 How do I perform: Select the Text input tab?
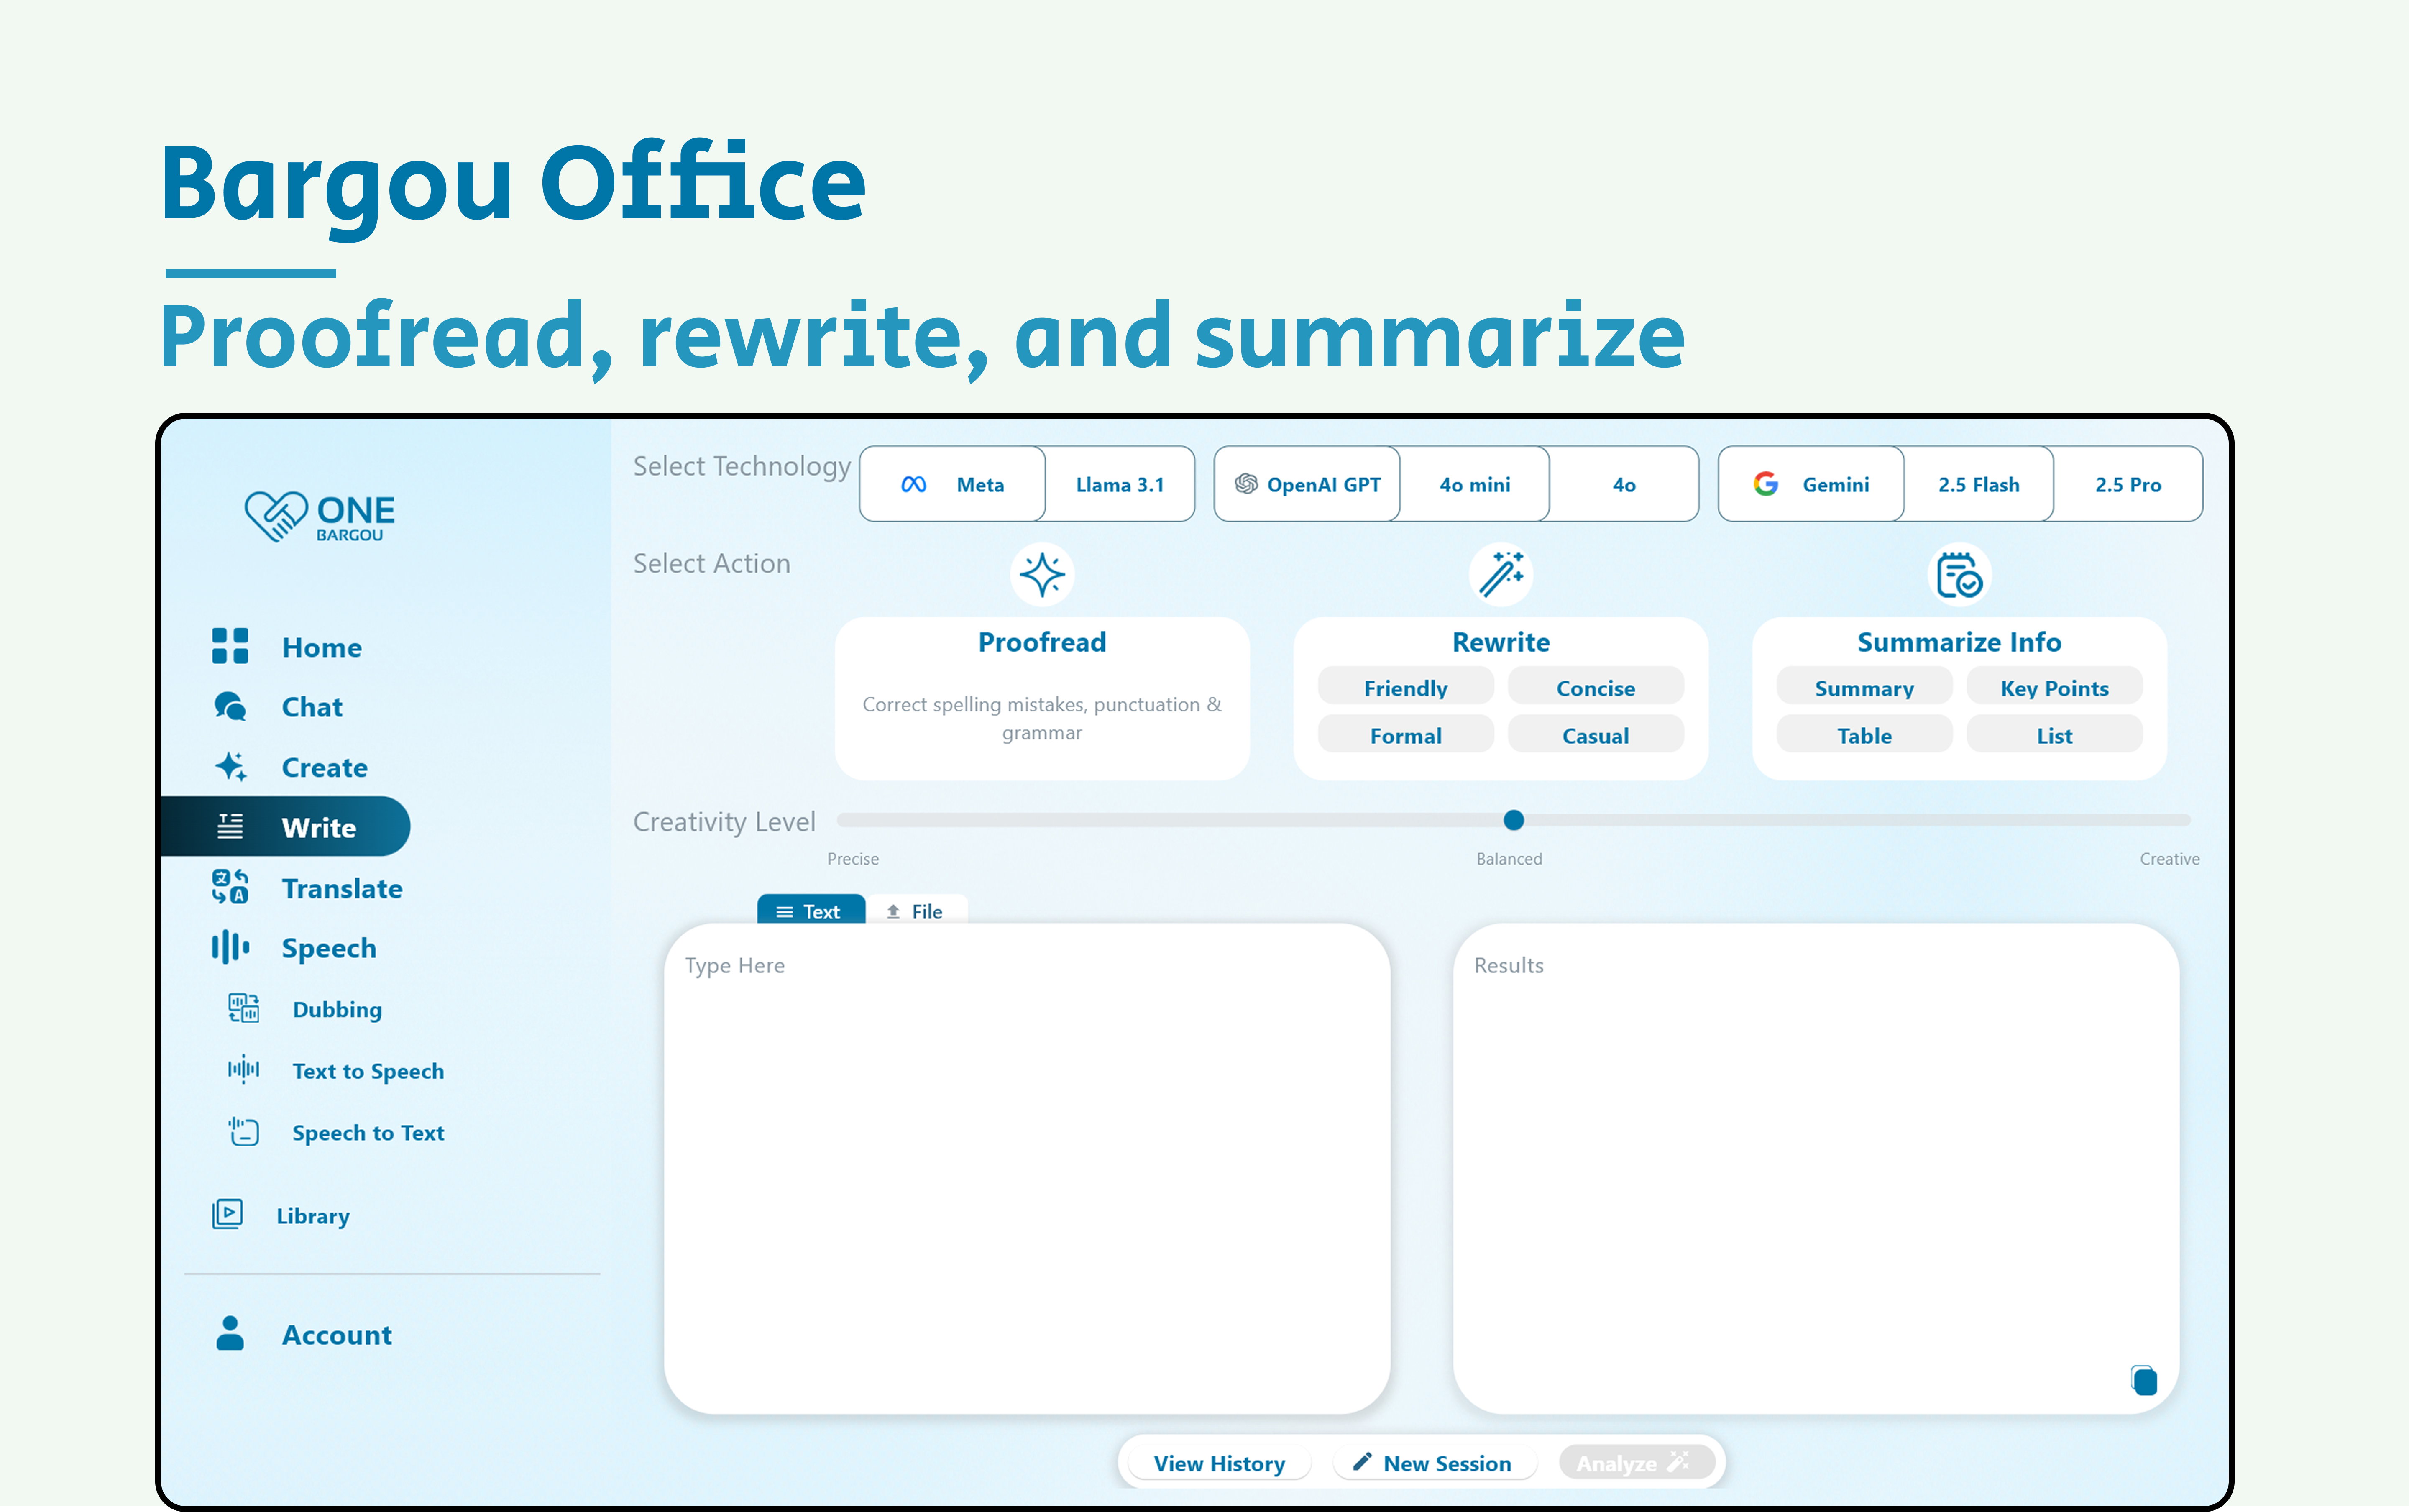[x=810, y=911]
